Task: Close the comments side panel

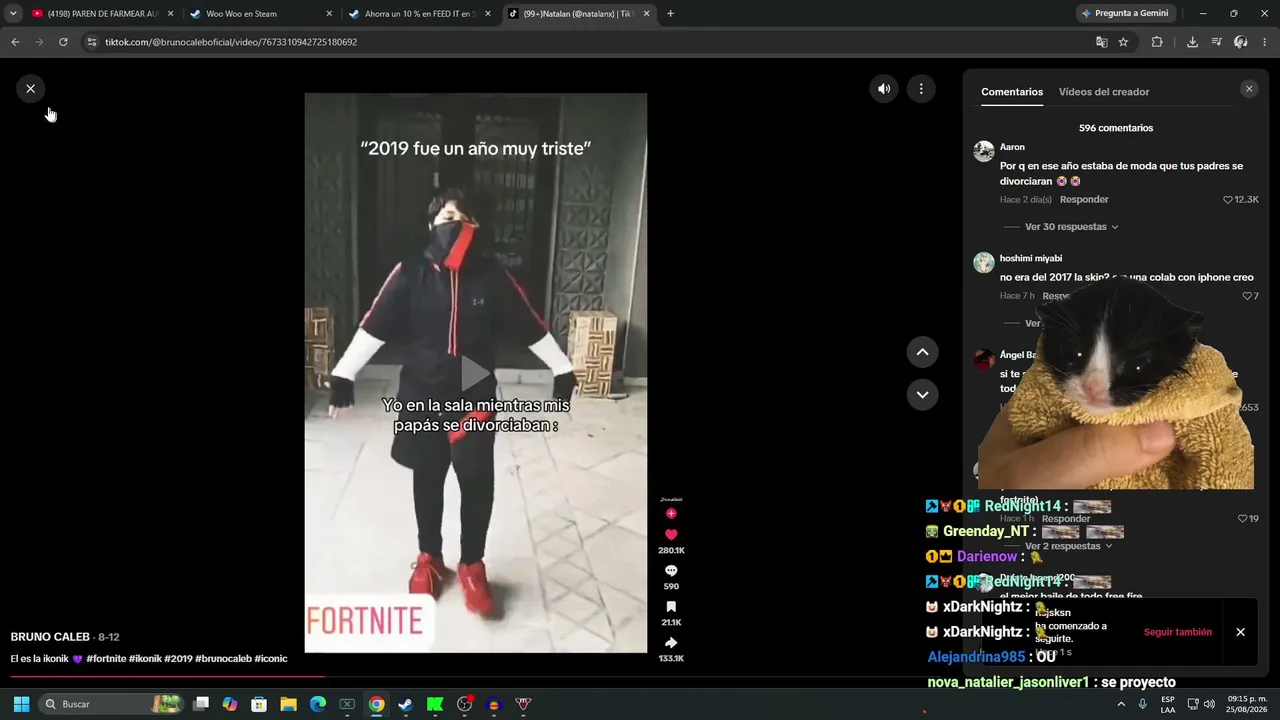Action: click(x=1248, y=89)
